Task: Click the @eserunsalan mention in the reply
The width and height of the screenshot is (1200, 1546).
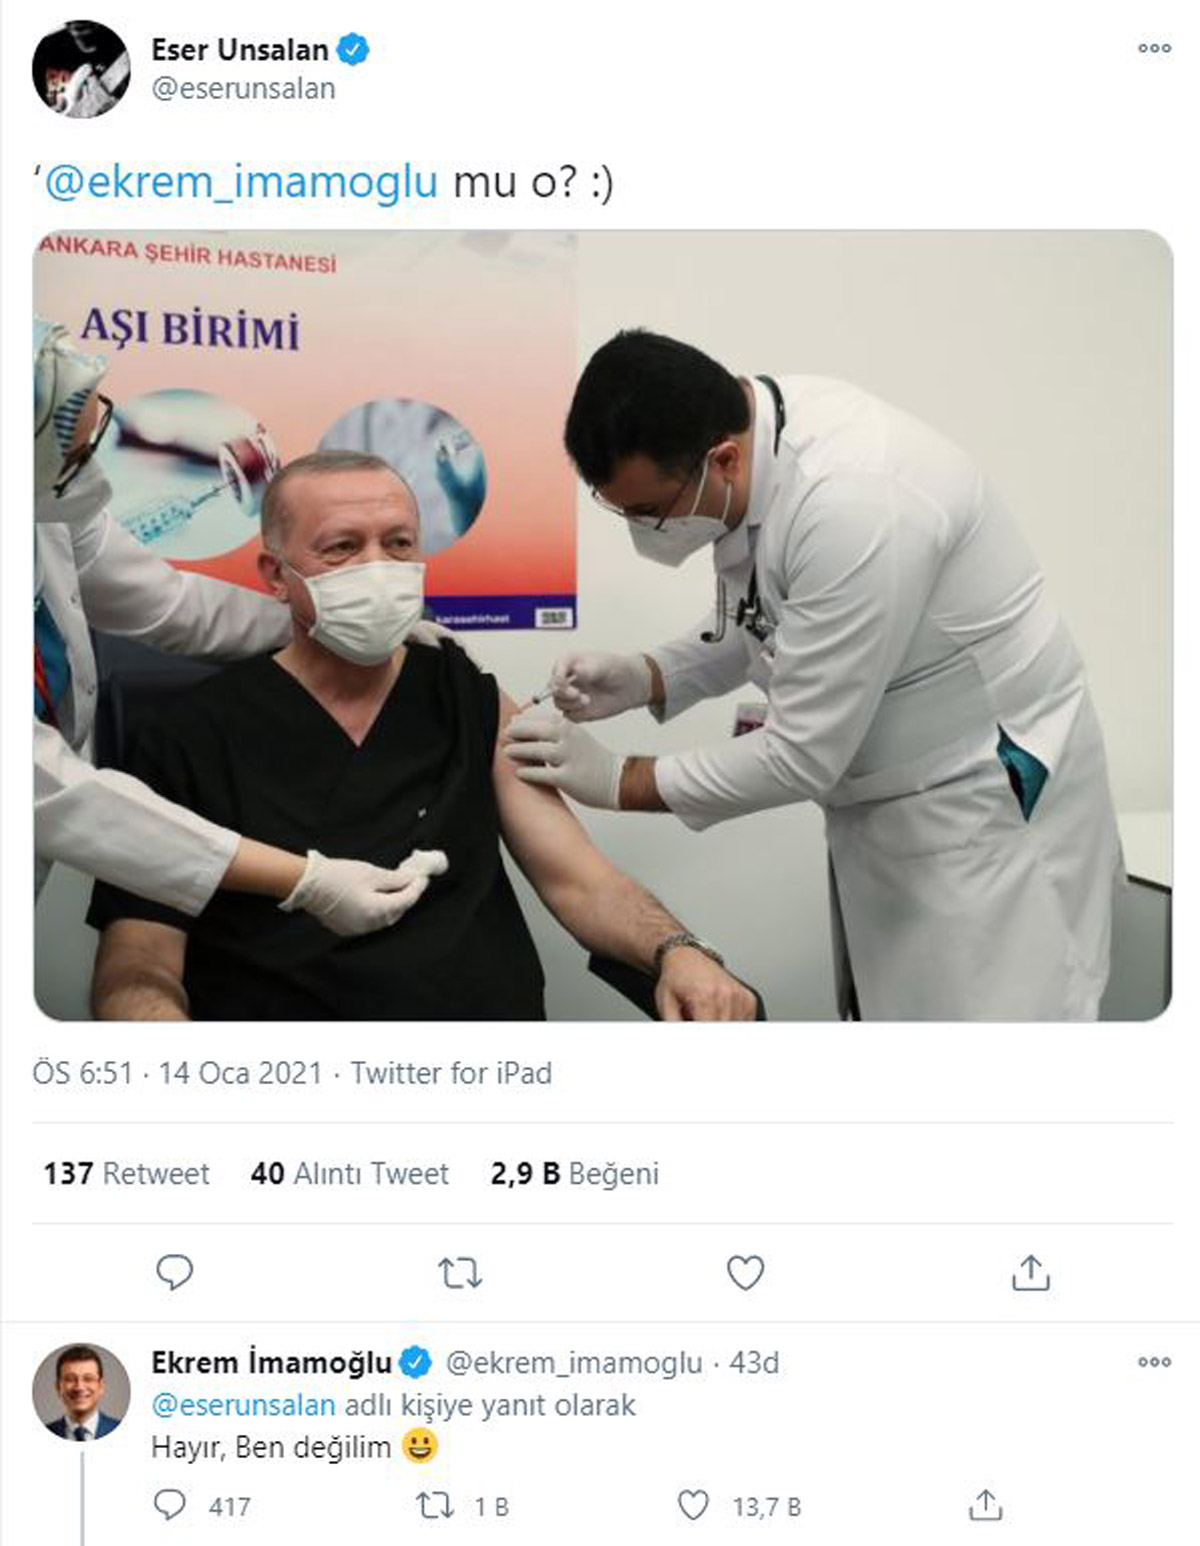Action: (x=243, y=1405)
